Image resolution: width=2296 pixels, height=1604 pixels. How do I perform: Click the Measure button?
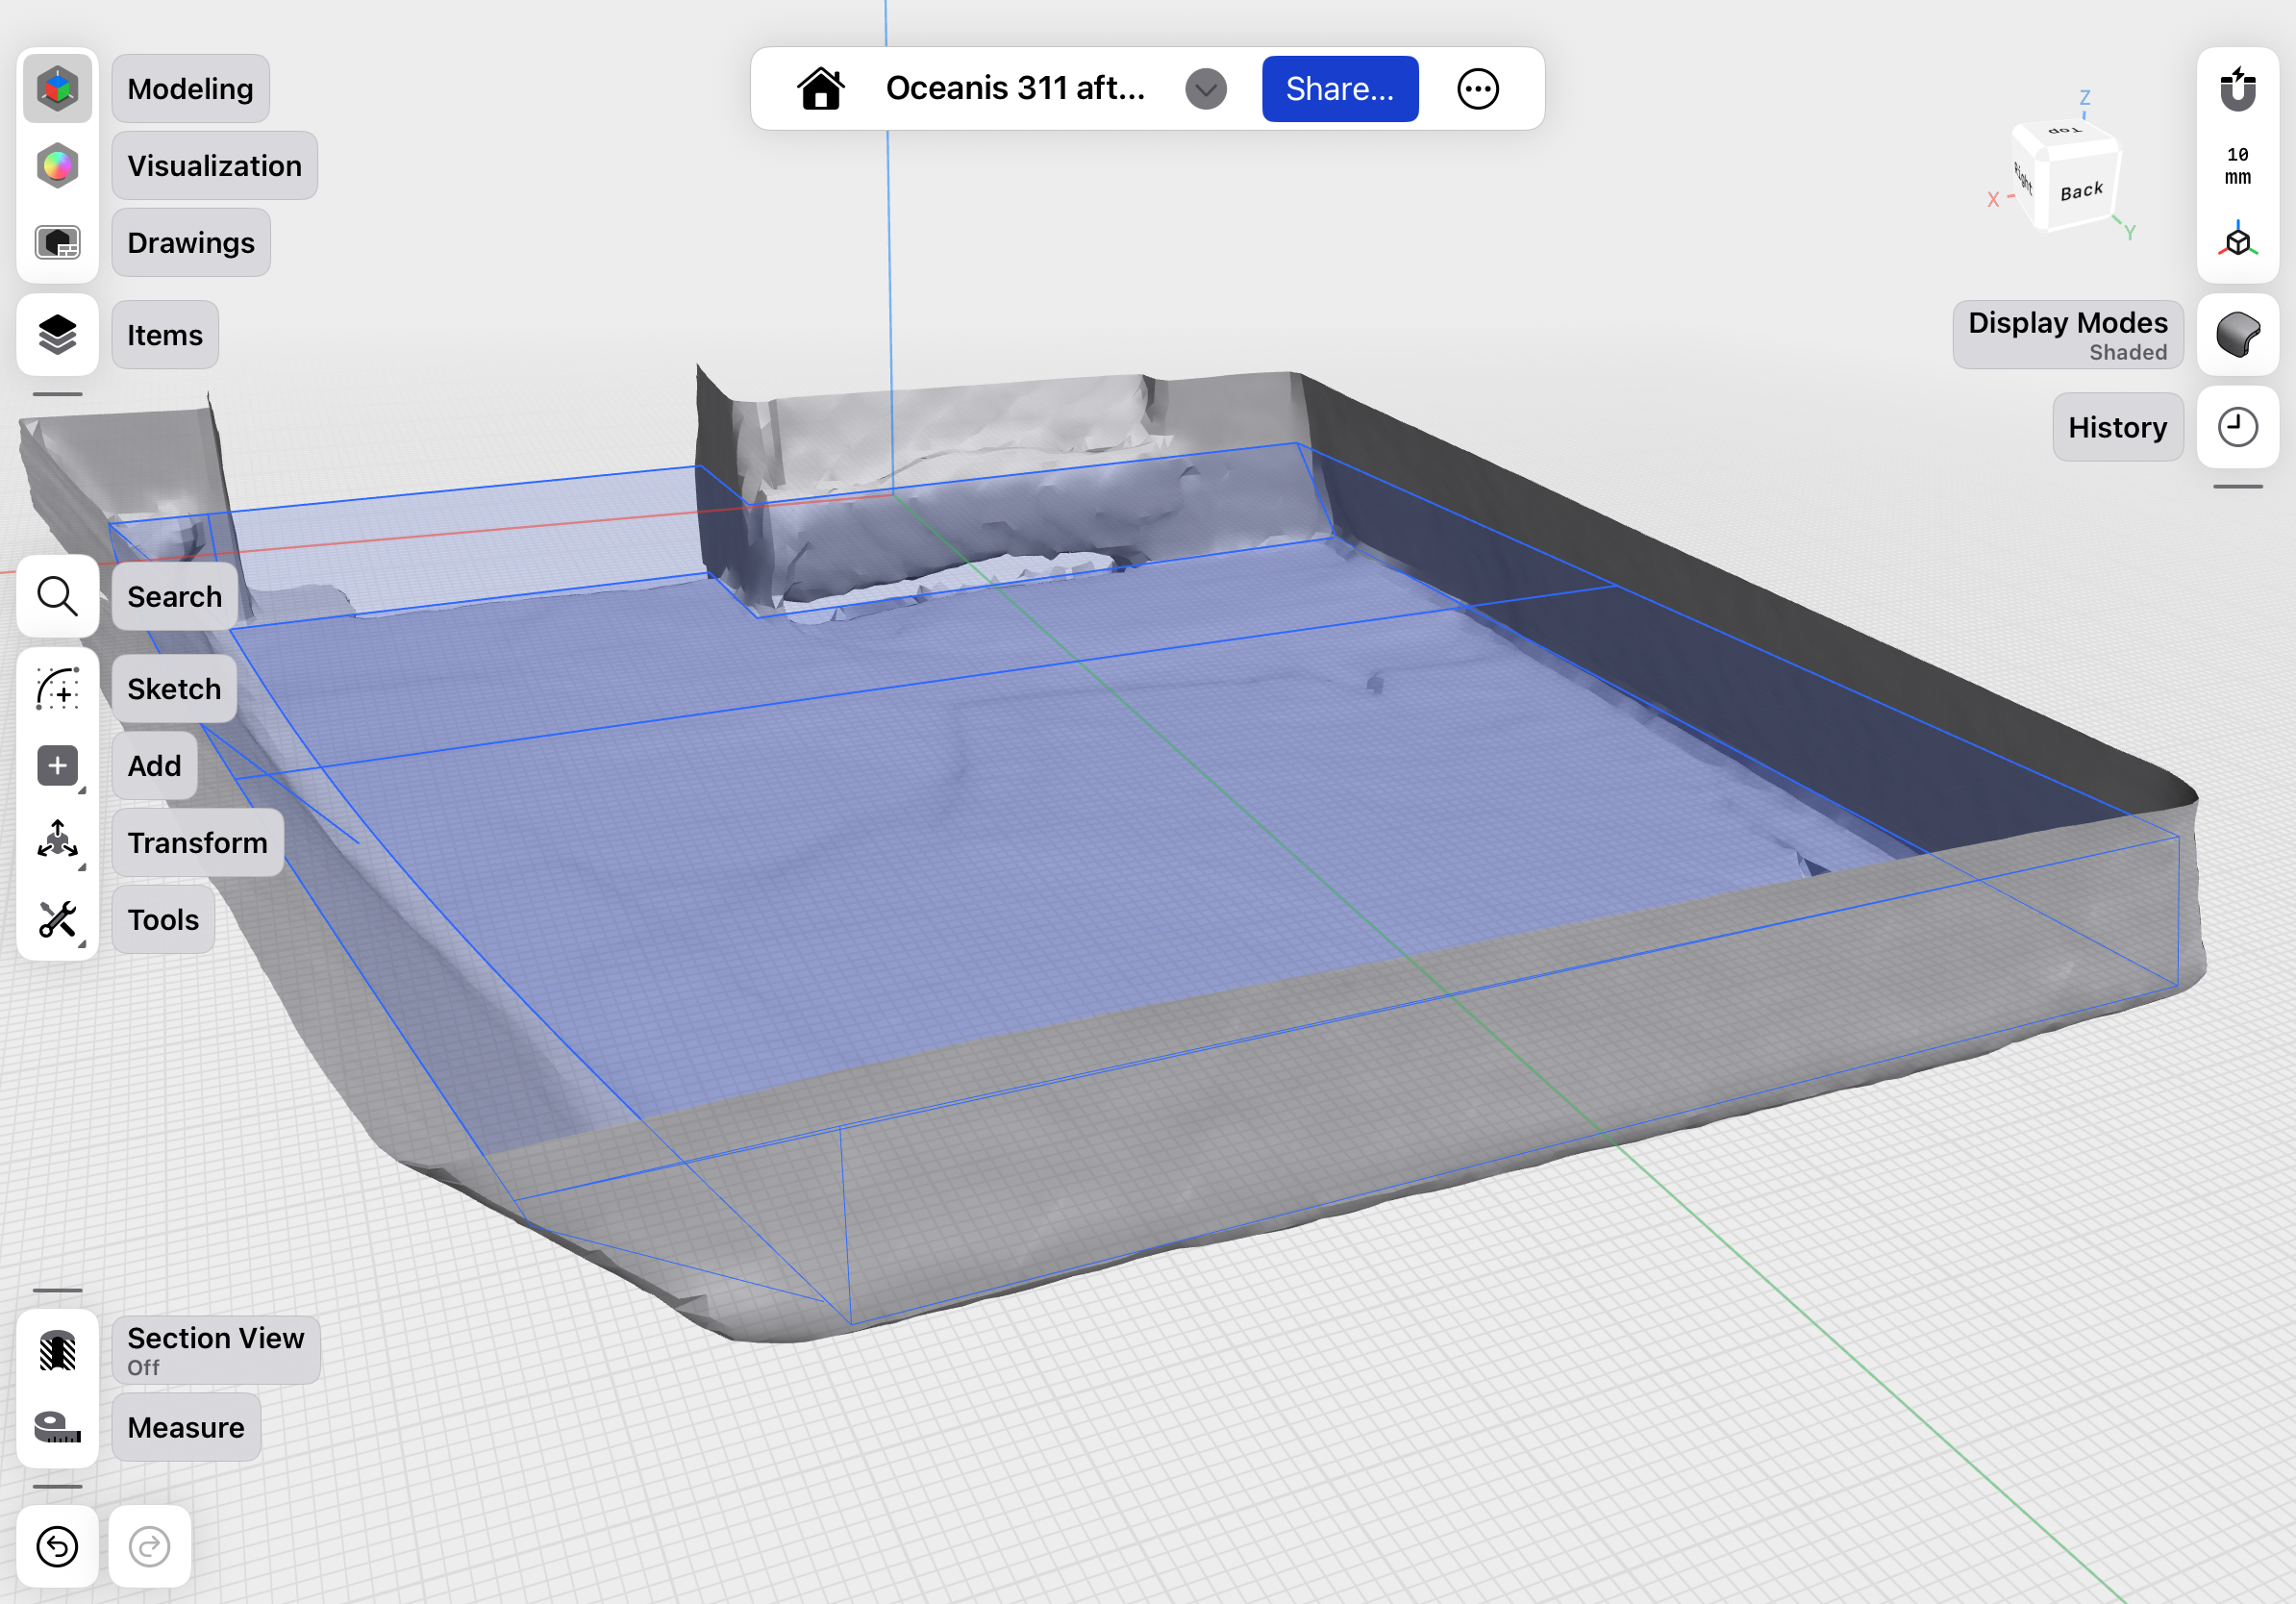[186, 1428]
